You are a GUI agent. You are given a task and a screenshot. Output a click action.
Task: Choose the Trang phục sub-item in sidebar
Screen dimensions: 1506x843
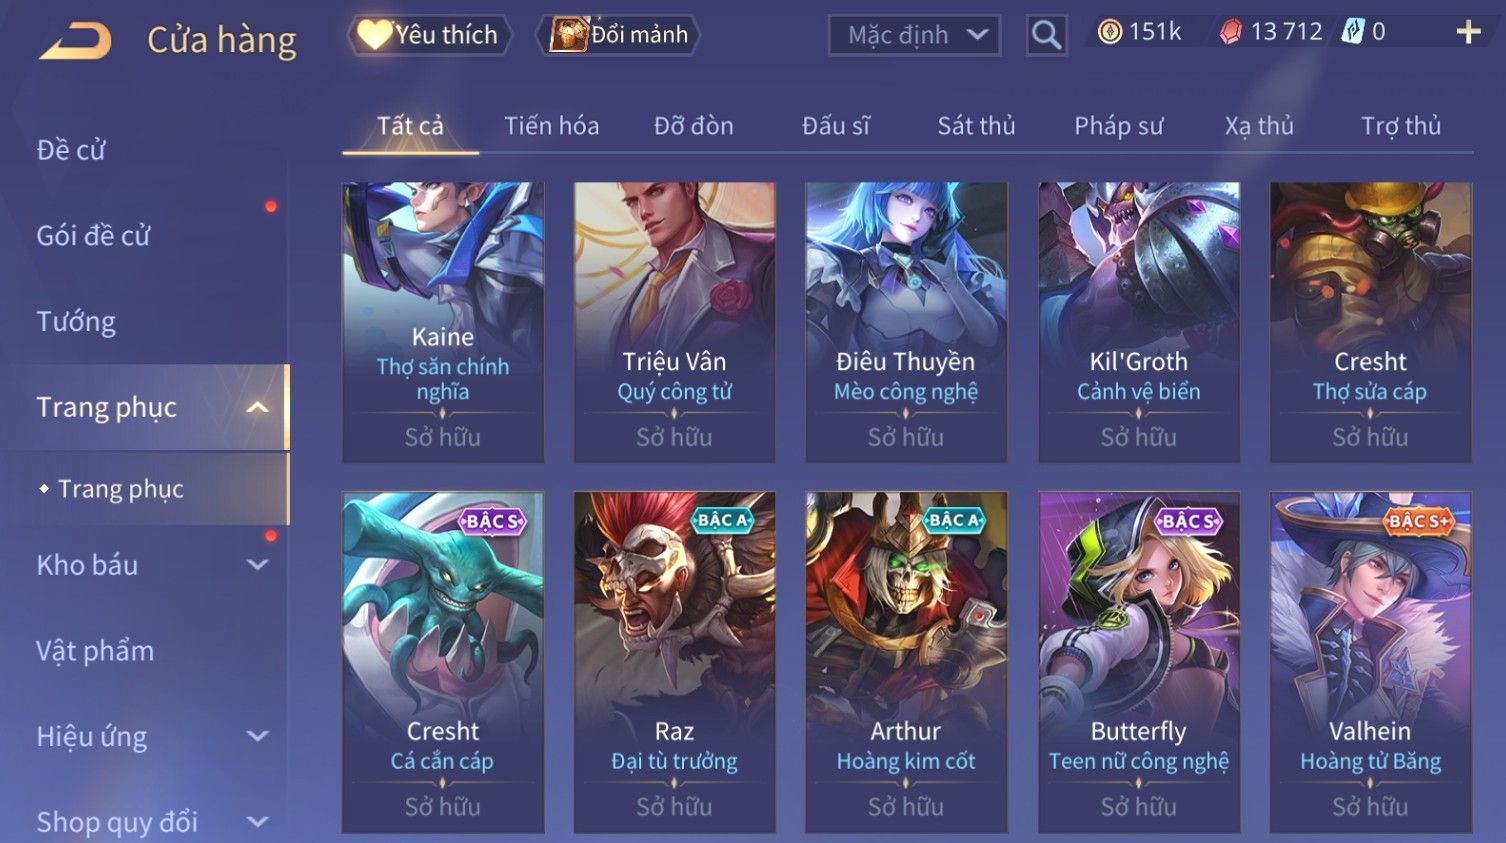120,489
